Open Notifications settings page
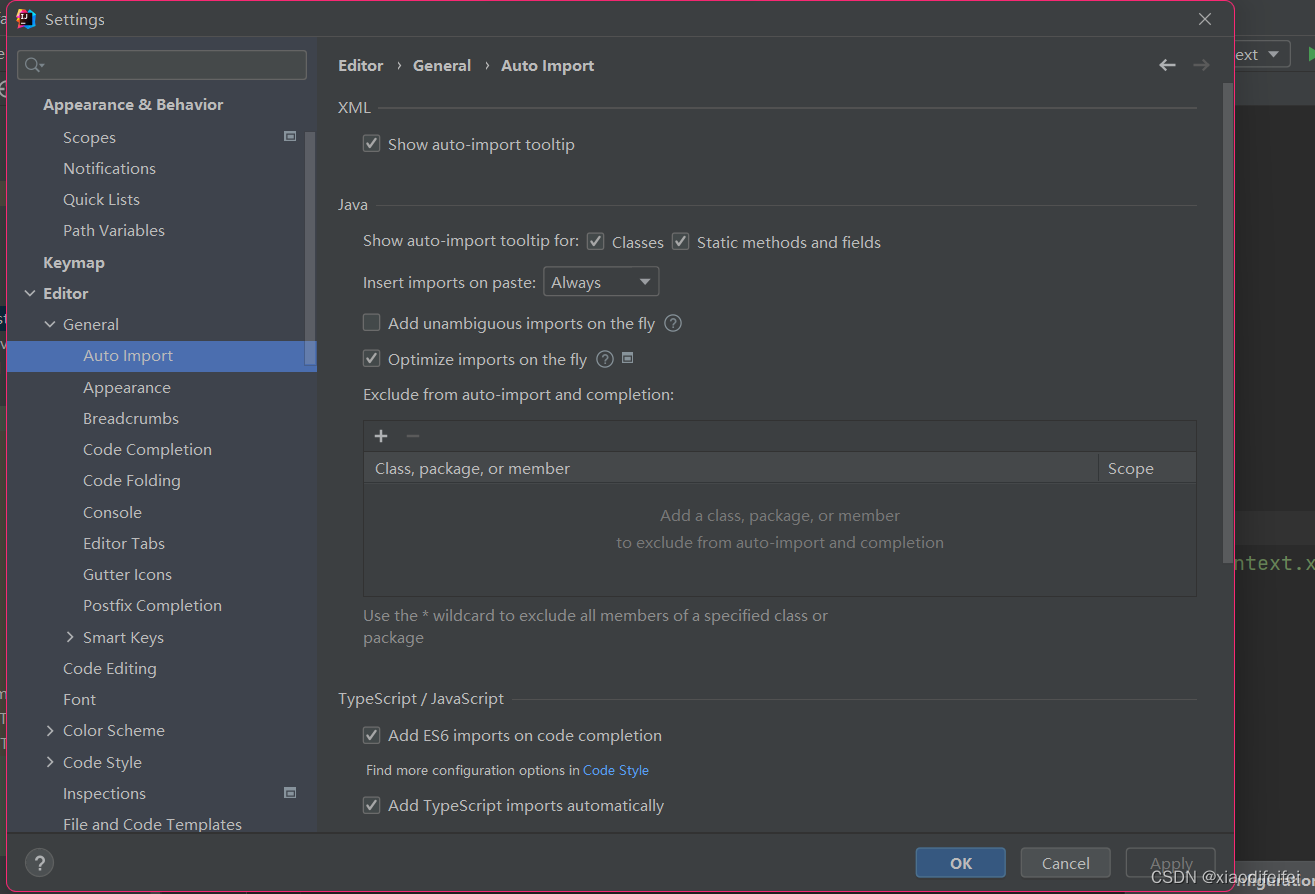 tap(109, 168)
